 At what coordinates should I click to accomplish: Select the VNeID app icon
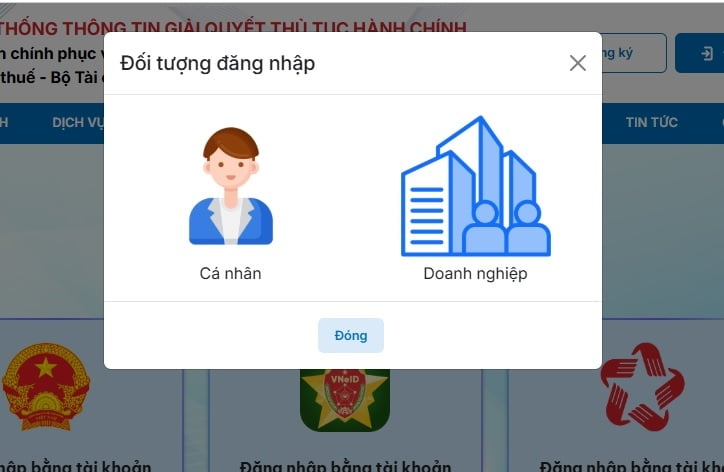(345, 400)
